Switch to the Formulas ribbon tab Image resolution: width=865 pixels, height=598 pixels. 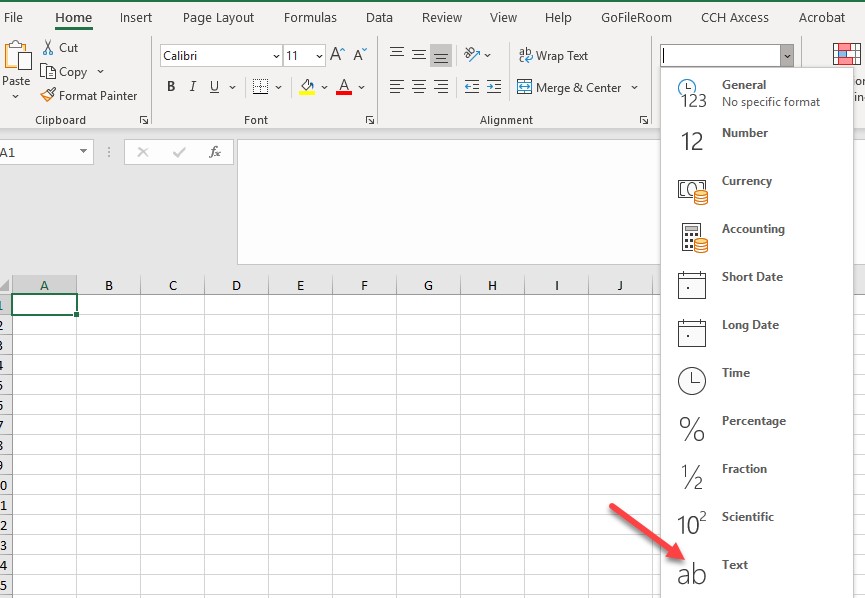point(309,17)
